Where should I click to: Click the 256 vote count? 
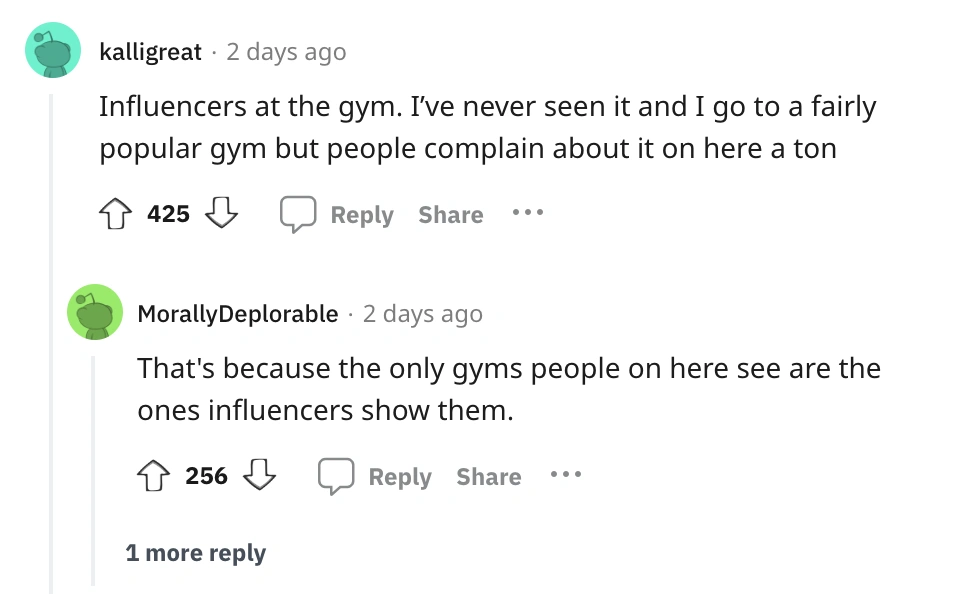coord(206,476)
